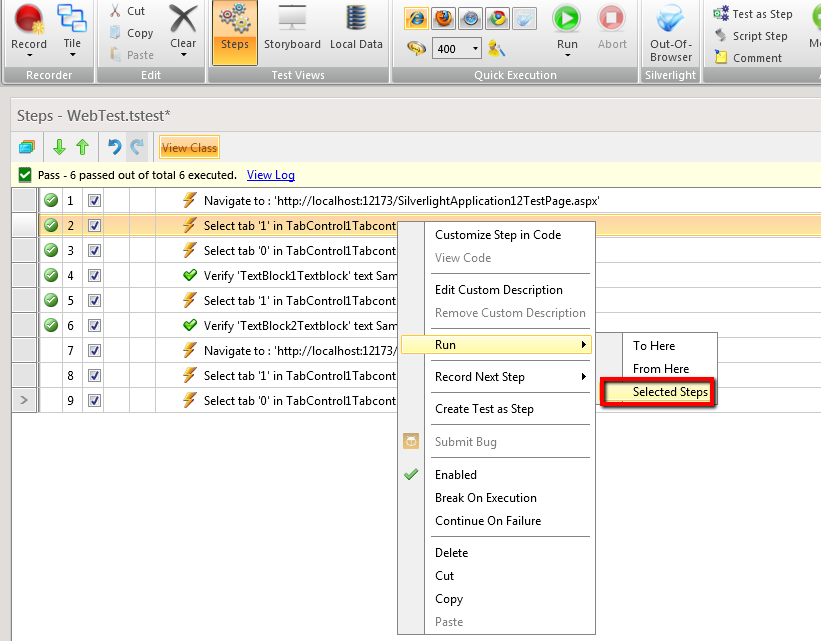Uncheck the checkbox for step 7
The height and width of the screenshot is (641, 821).
pos(94,350)
